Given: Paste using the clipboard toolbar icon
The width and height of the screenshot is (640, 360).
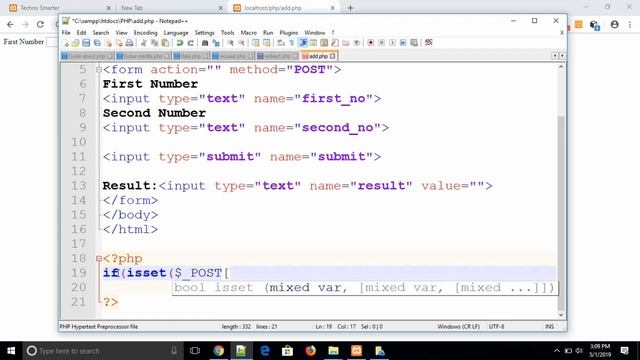Looking at the screenshot, I should coord(165,43).
